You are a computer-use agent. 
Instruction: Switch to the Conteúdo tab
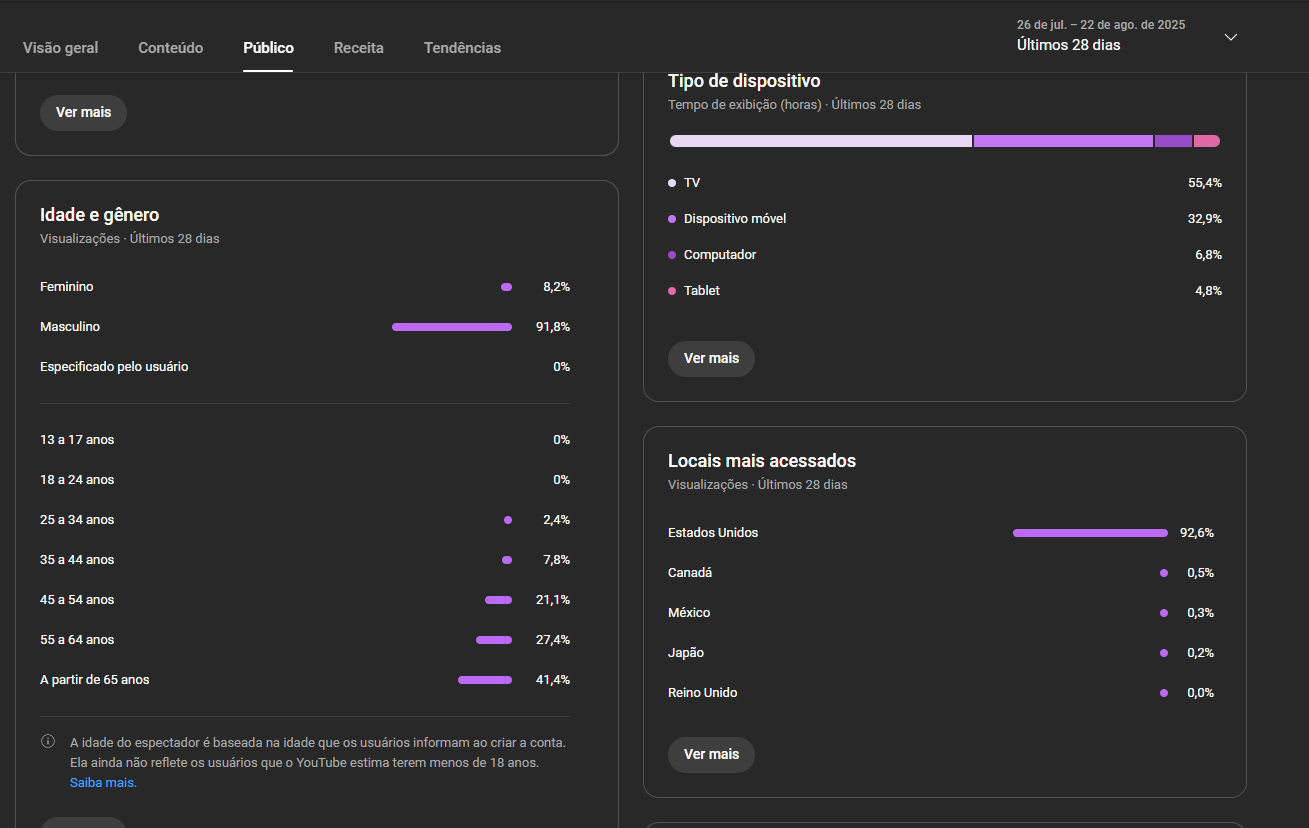[x=171, y=47]
